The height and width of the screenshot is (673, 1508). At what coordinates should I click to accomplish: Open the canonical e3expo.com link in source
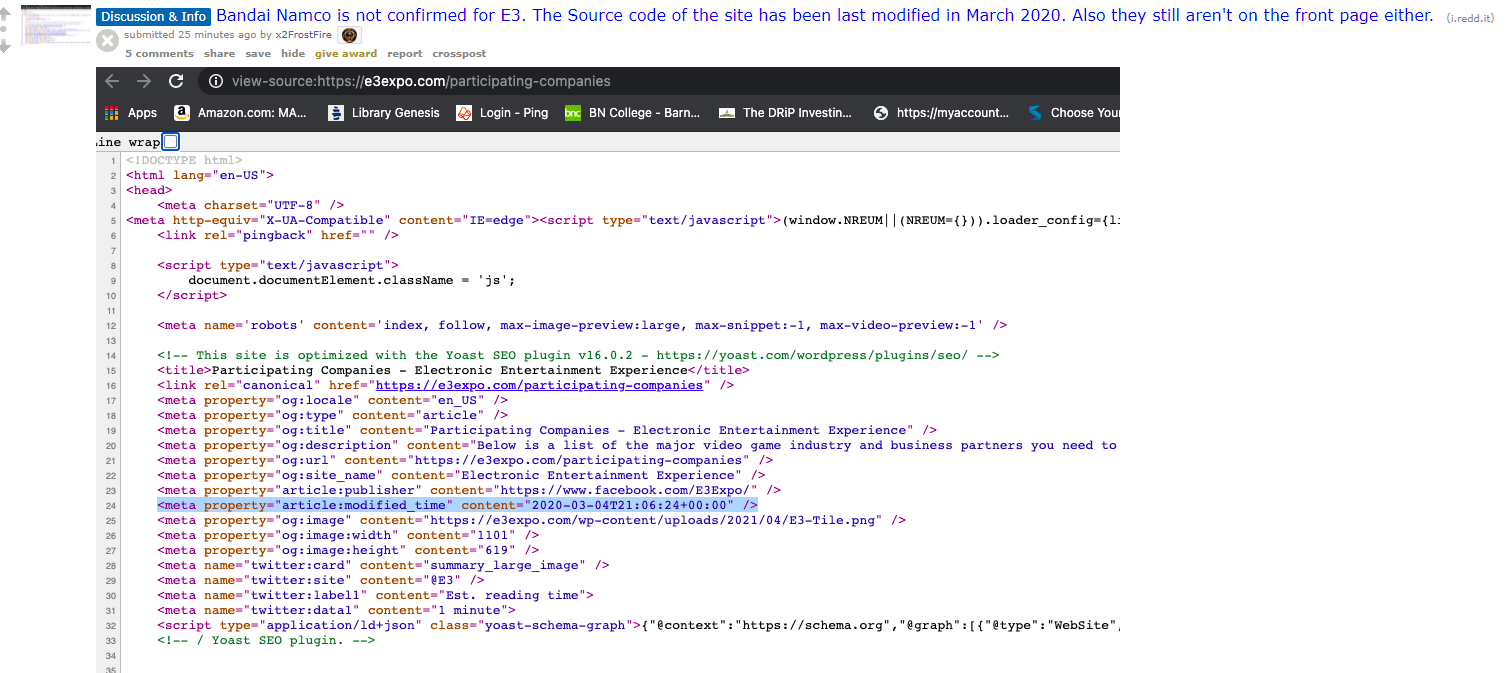pos(539,385)
